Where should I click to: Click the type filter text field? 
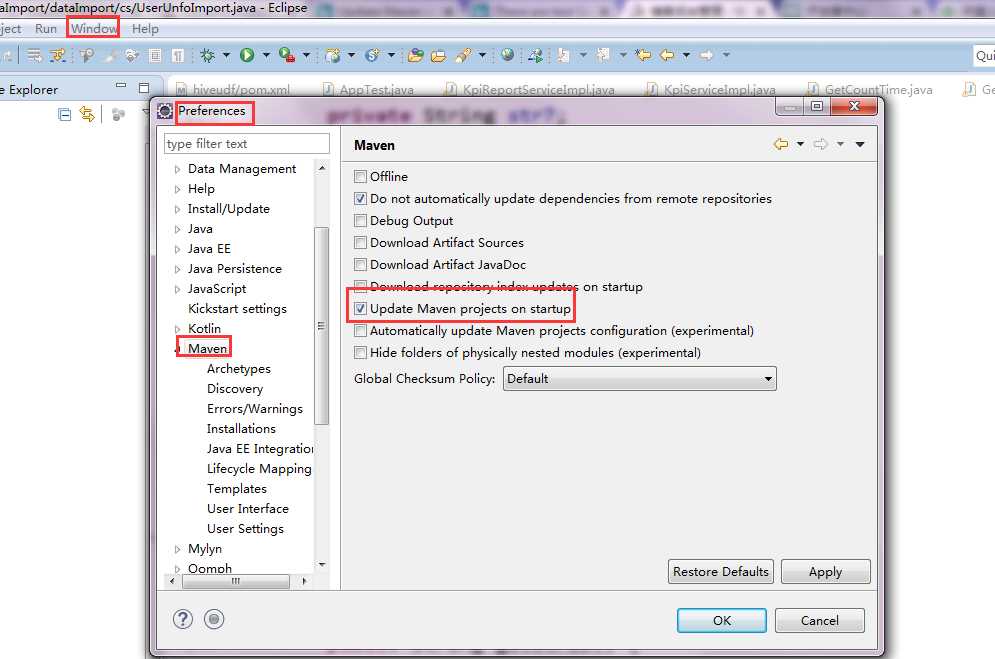(x=247, y=143)
